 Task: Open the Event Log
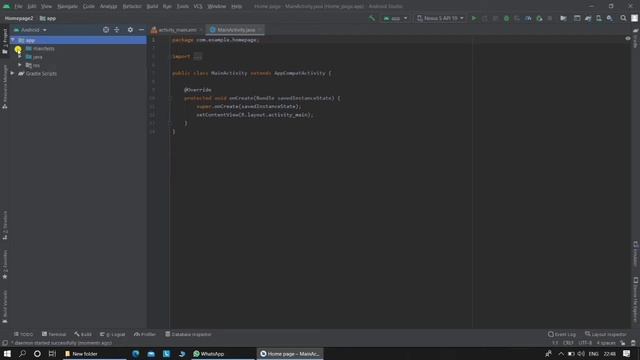pyautogui.click(x=562, y=334)
